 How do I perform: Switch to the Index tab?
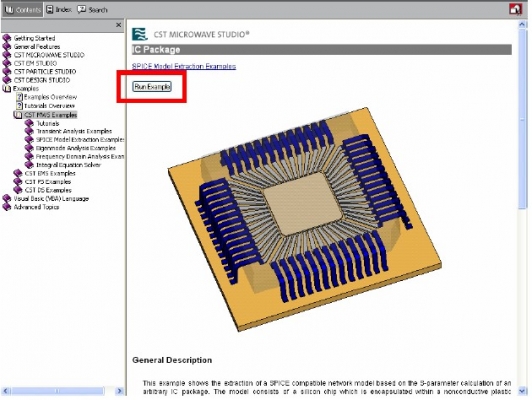(59, 10)
